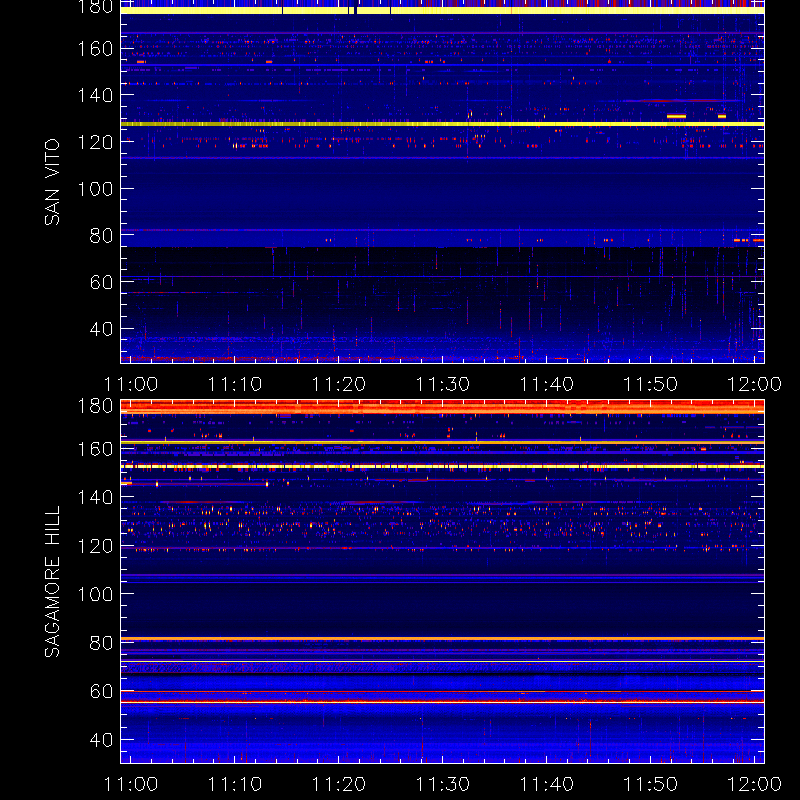
Task: Click 12:00 time label below Sagamore Hill plot
Action: tap(754, 784)
